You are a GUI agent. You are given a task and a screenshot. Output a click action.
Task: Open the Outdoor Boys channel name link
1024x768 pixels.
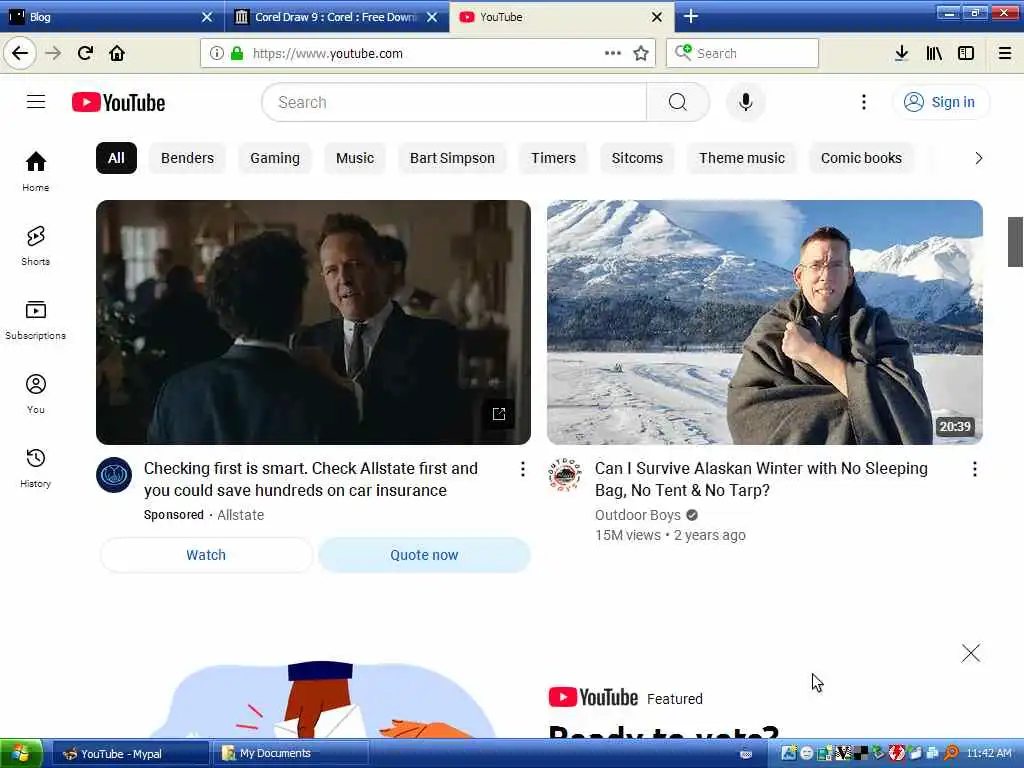(x=637, y=515)
